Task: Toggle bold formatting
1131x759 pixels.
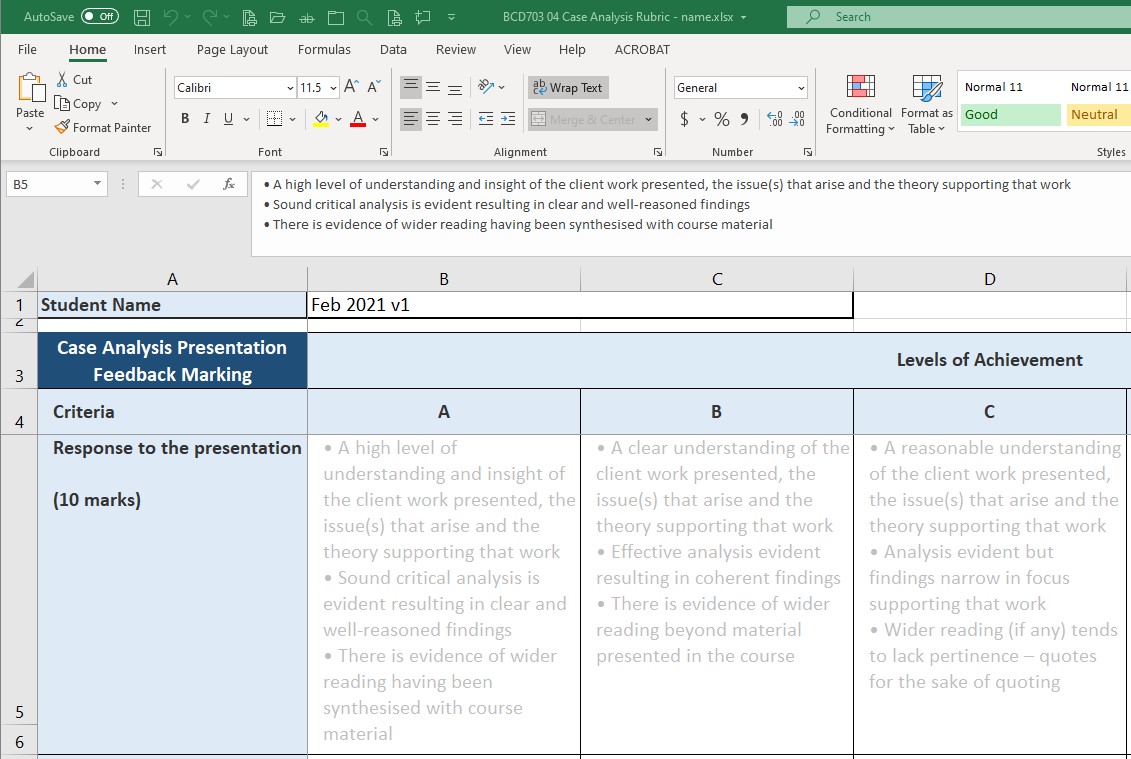Action: [184, 118]
